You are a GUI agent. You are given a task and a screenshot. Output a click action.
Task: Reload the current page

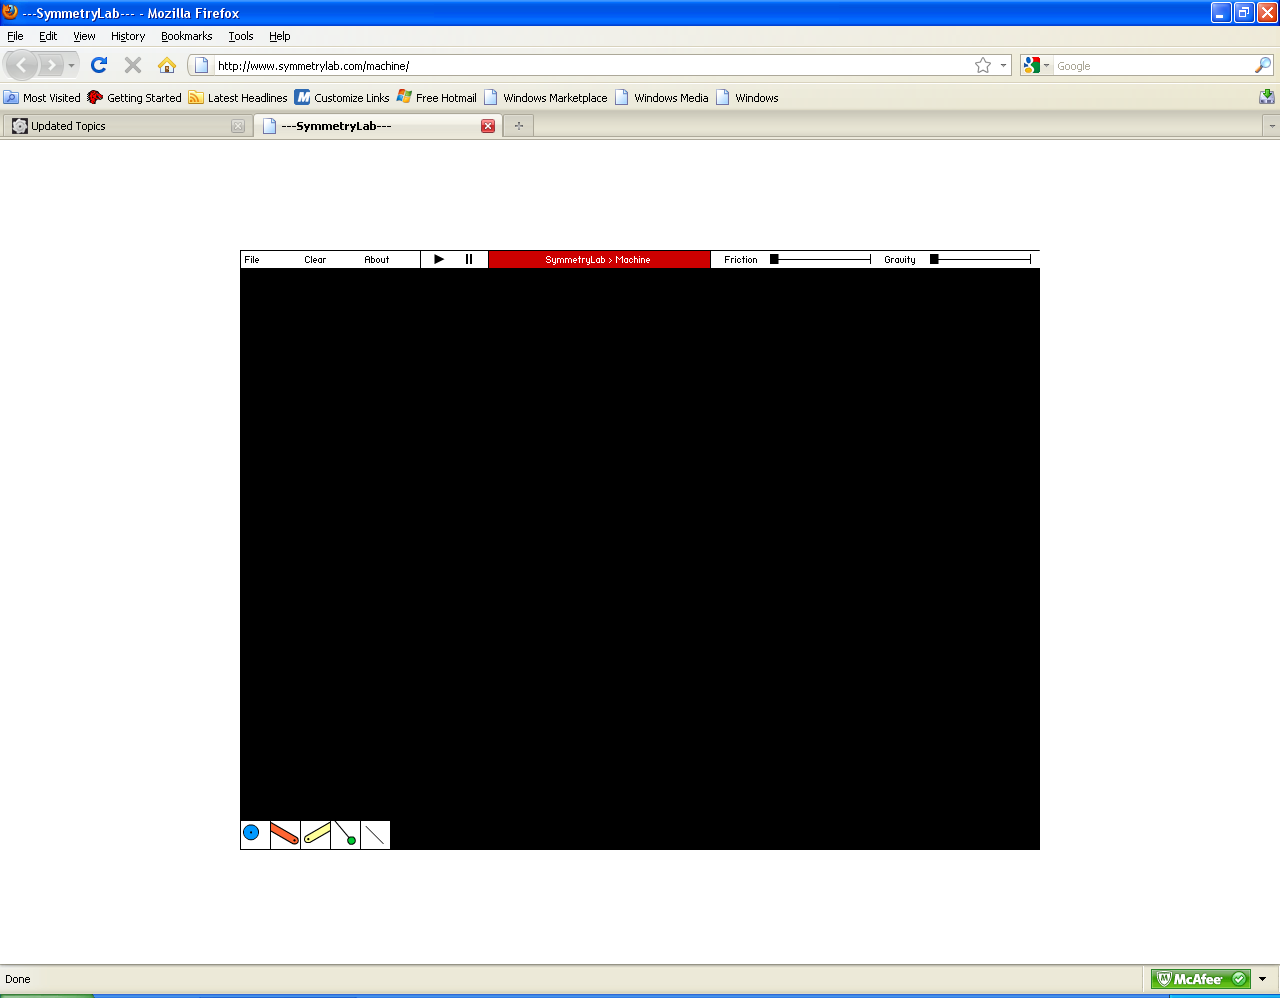click(98, 65)
